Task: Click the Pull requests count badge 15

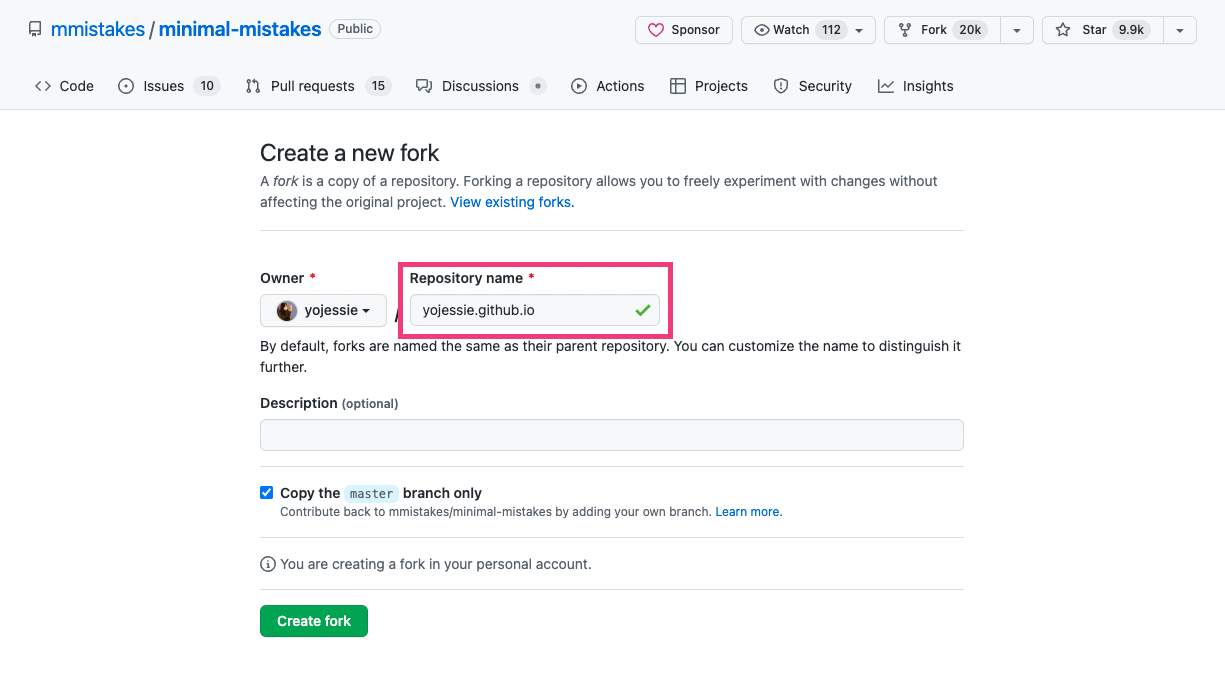Action: pyautogui.click(x=377, y=86)
